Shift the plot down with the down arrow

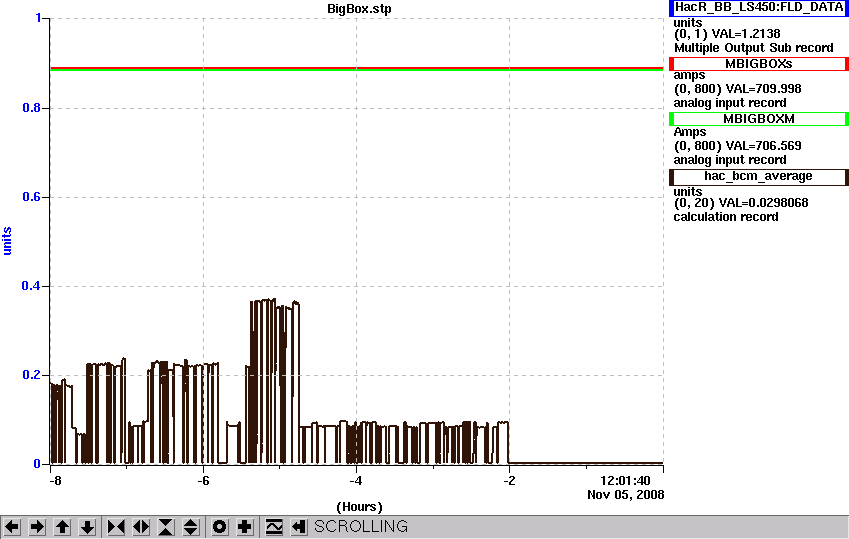[88, 527]
